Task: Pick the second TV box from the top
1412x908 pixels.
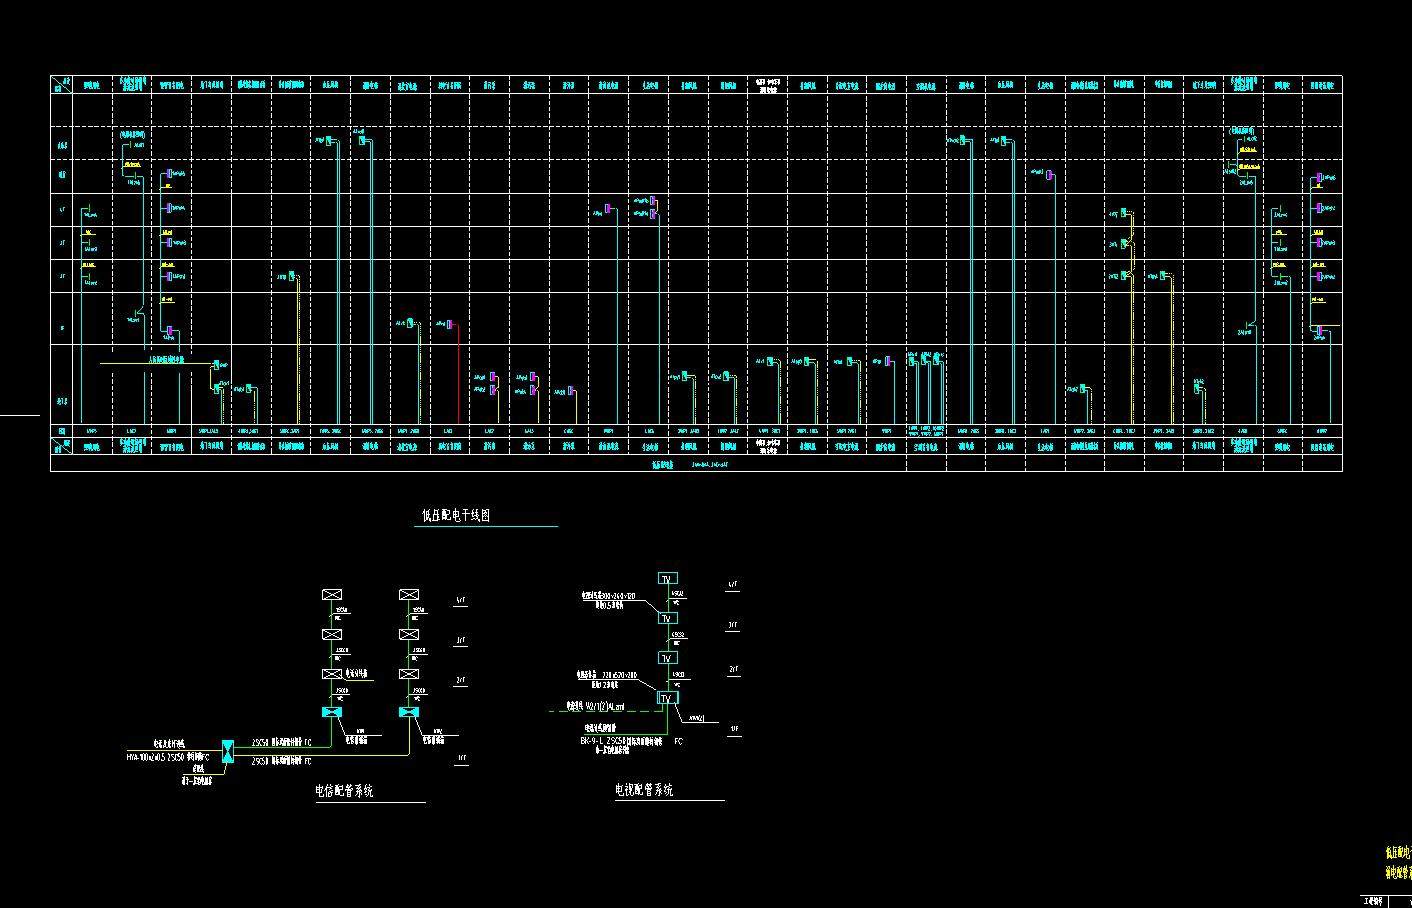Action: [667, 619]
